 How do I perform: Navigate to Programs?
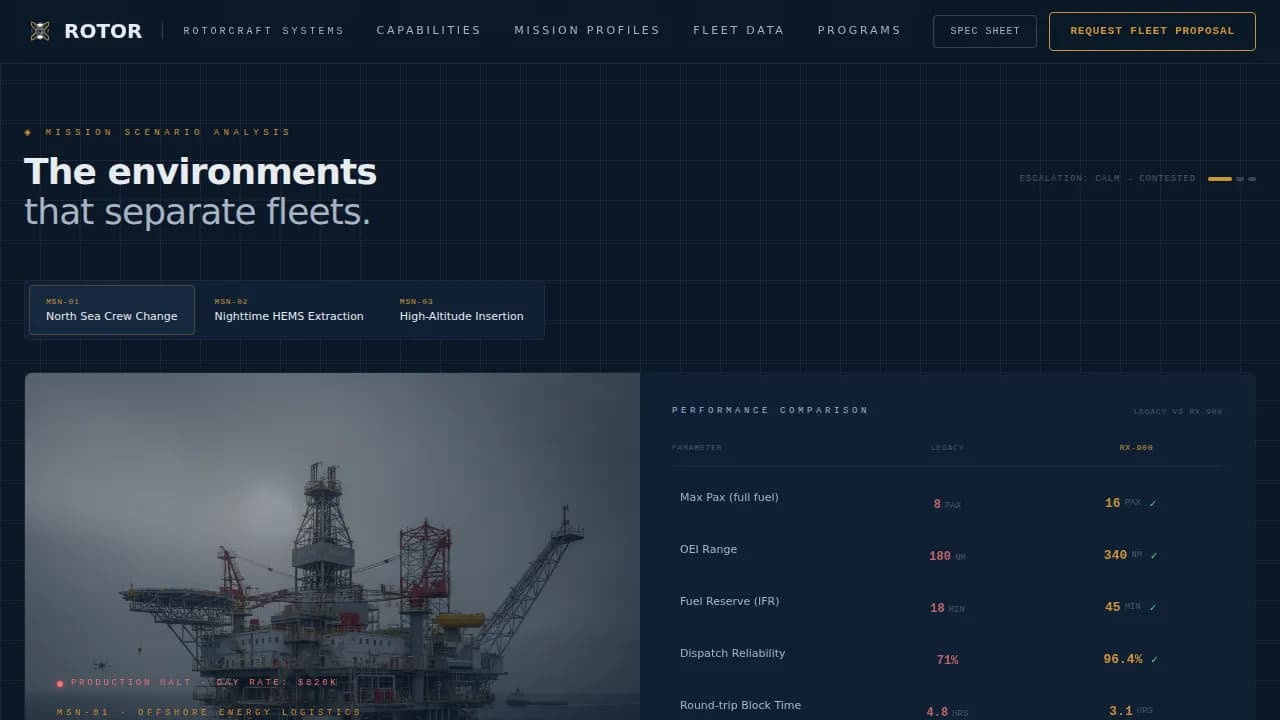(859, 31)
